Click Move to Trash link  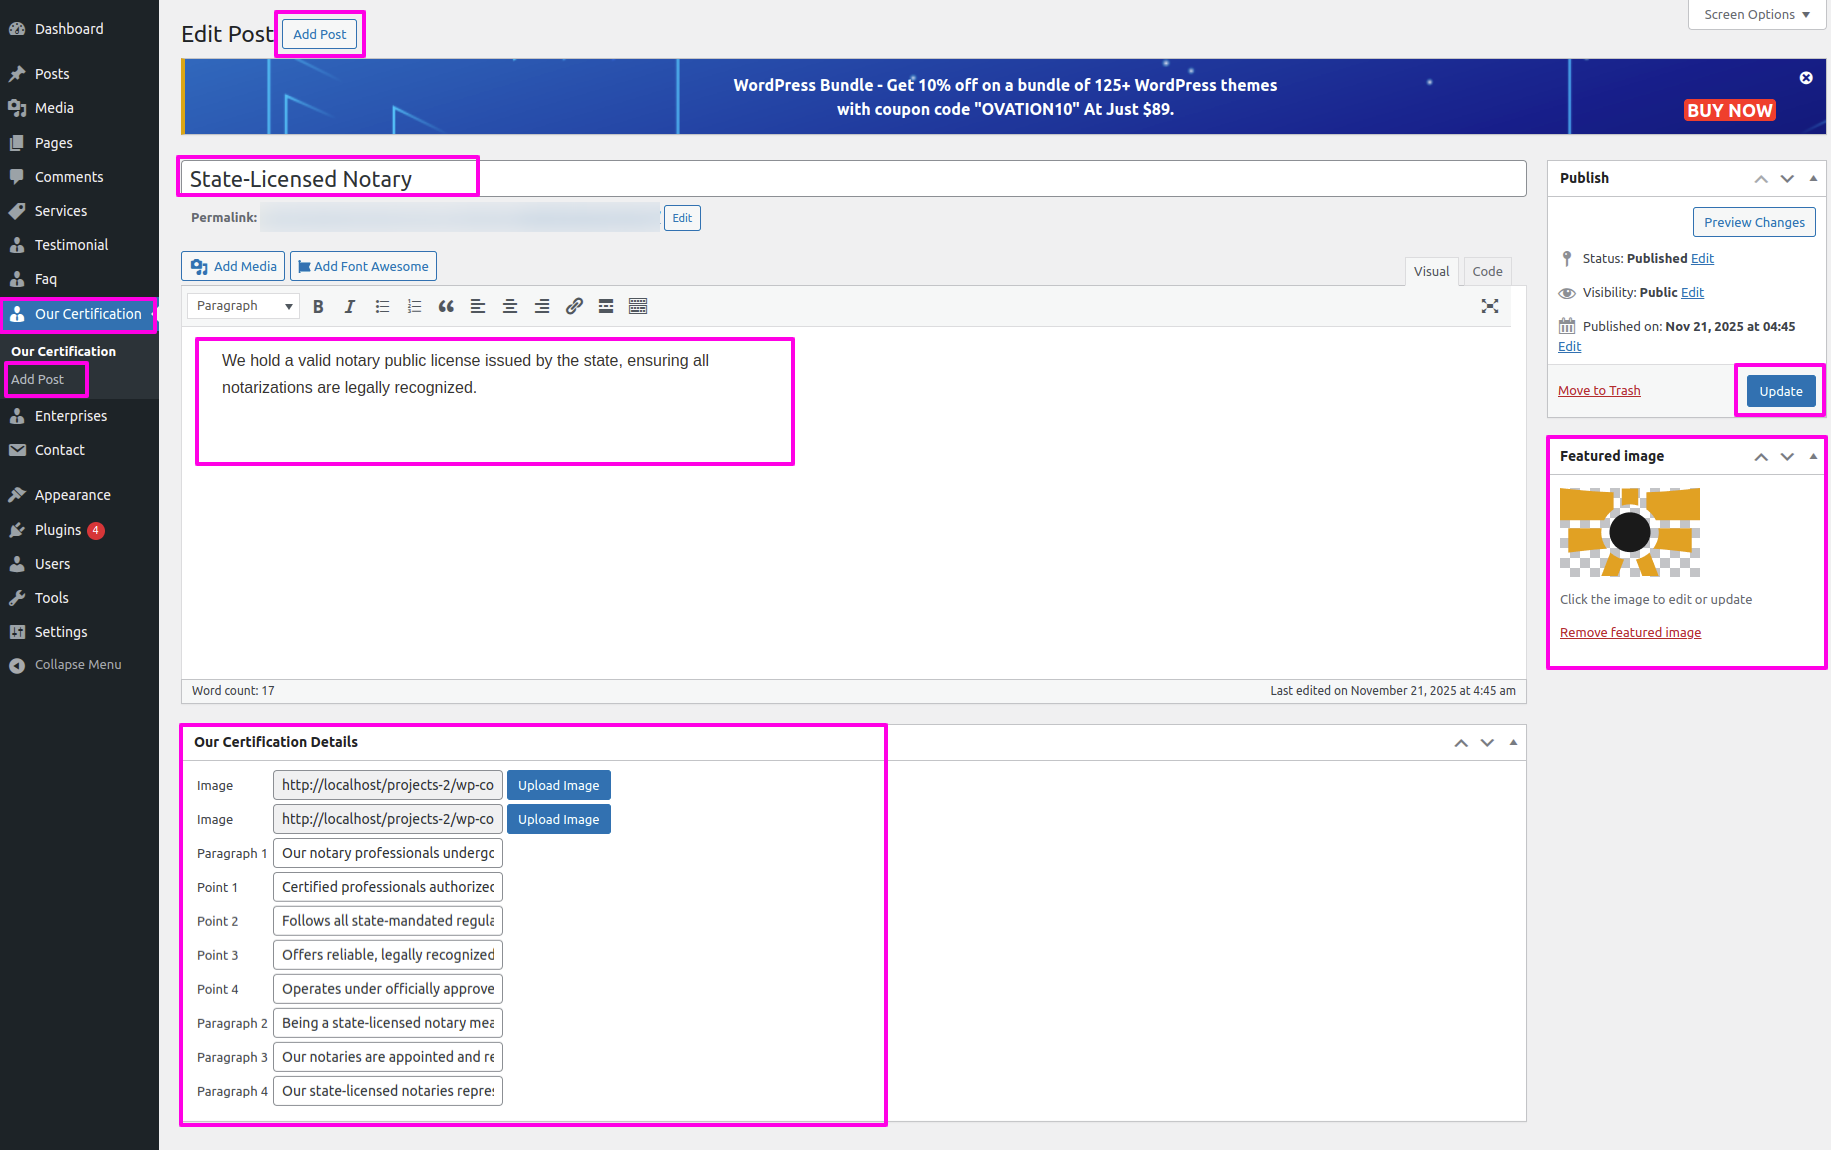click(1599, 391)
